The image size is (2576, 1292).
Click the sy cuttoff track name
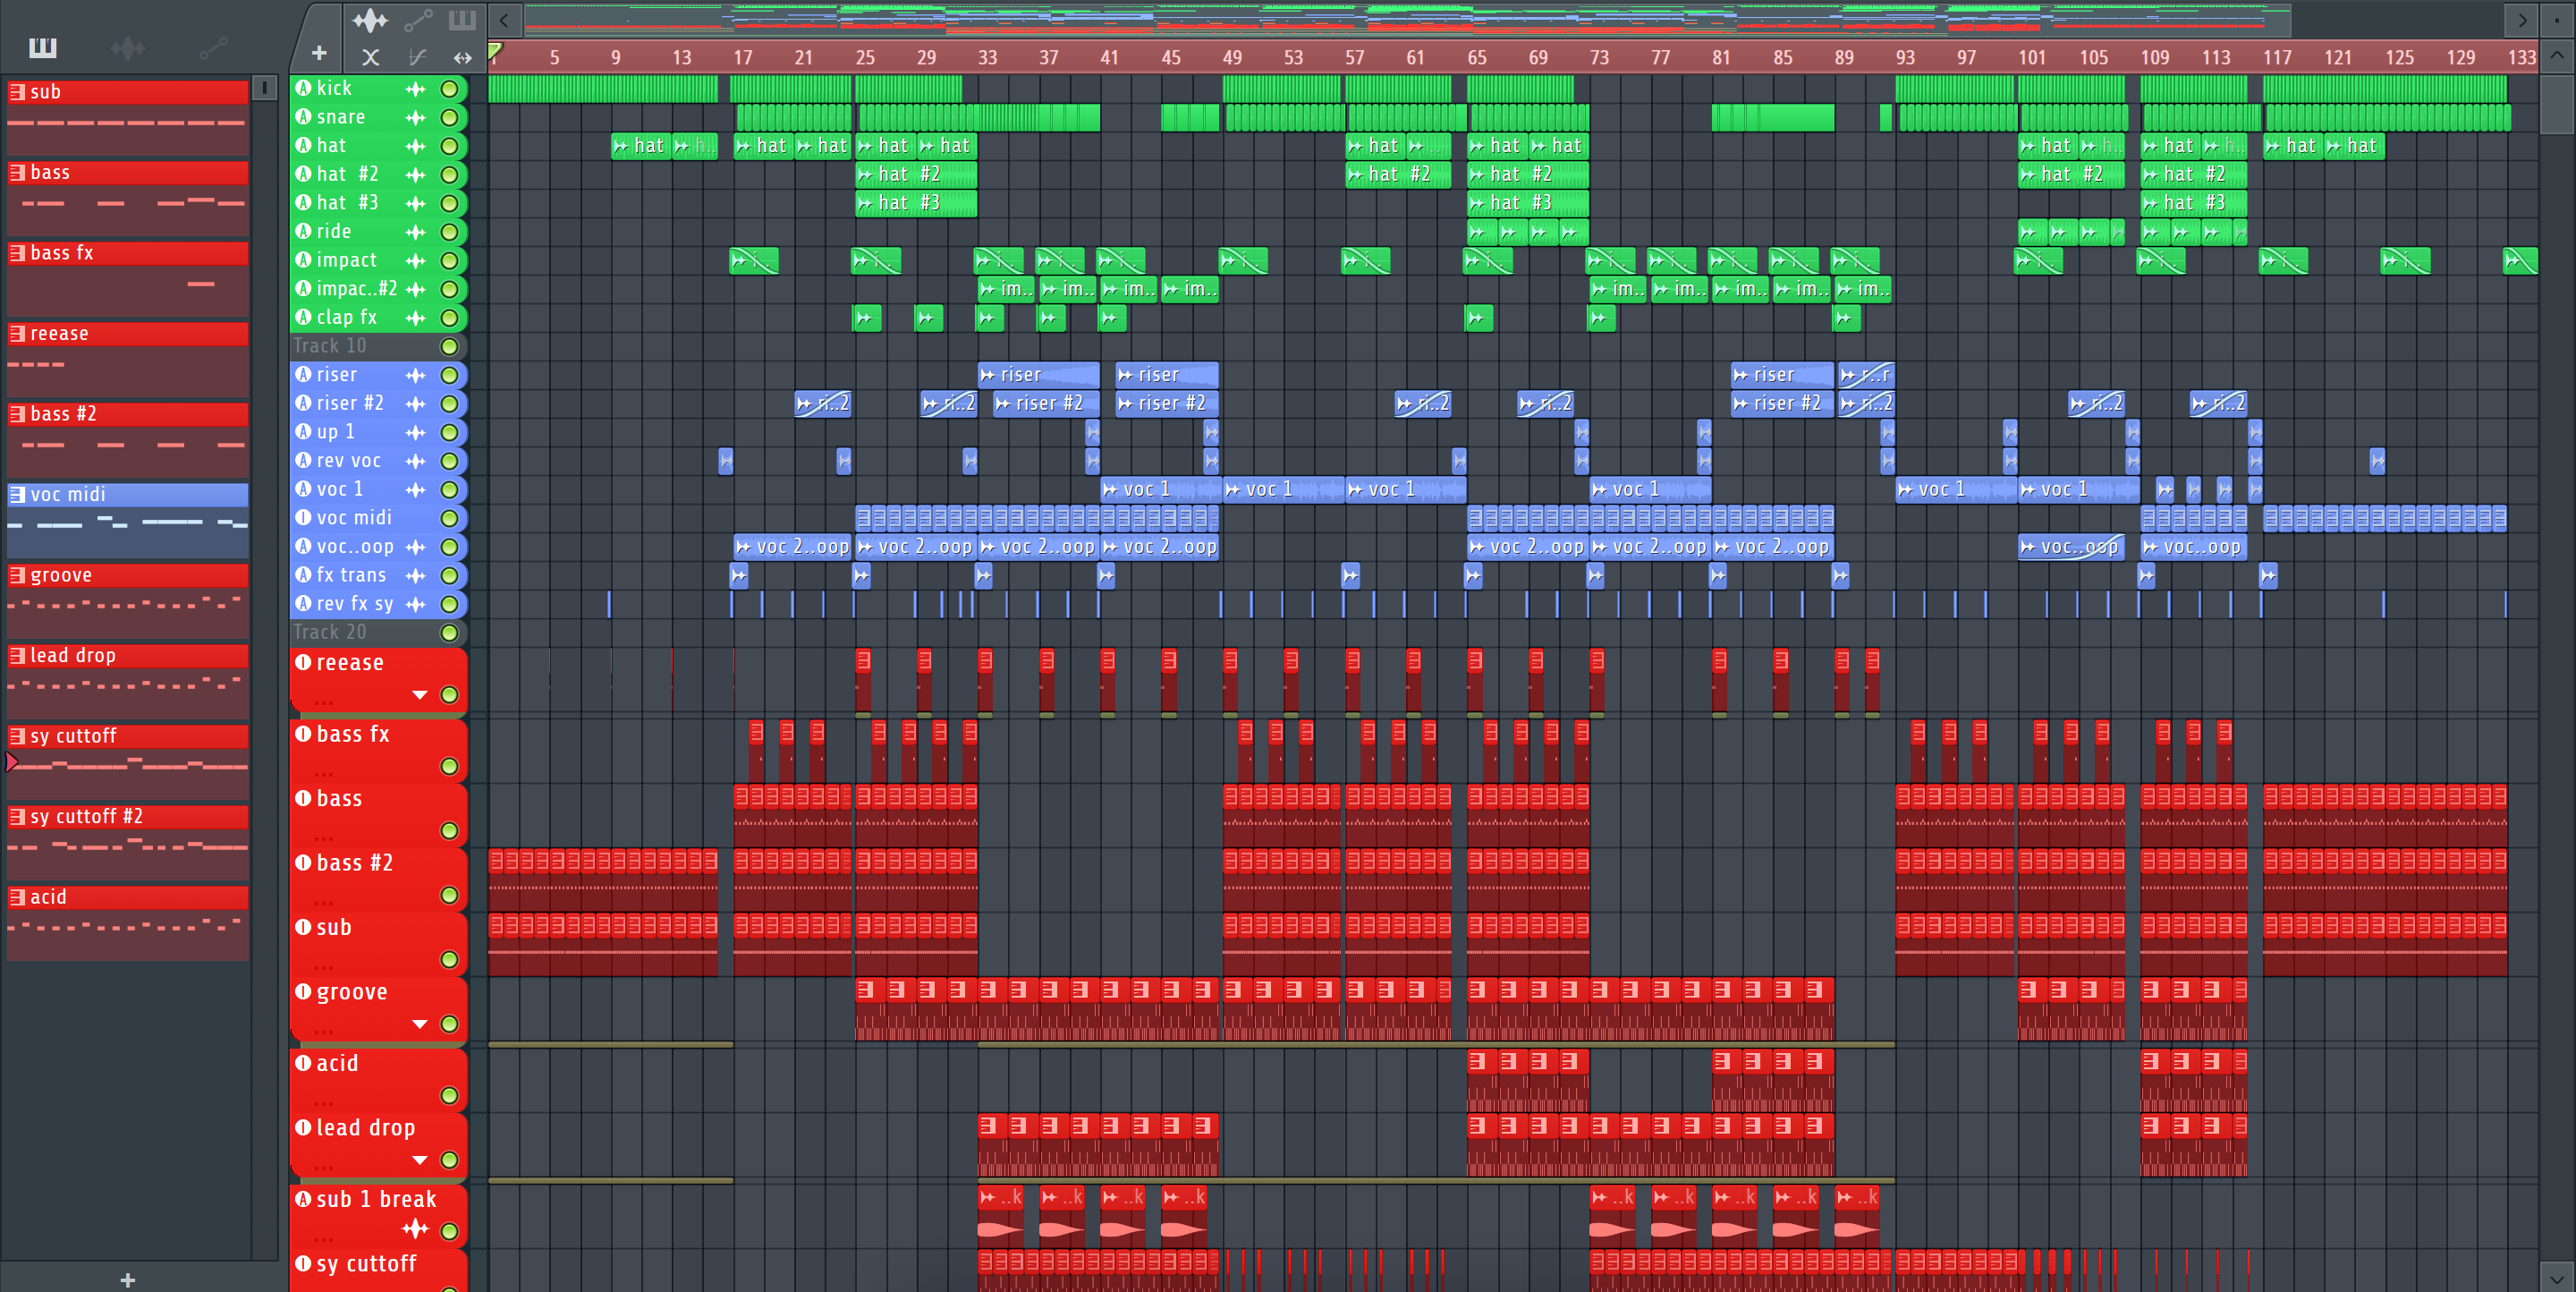pos(366,1263)
